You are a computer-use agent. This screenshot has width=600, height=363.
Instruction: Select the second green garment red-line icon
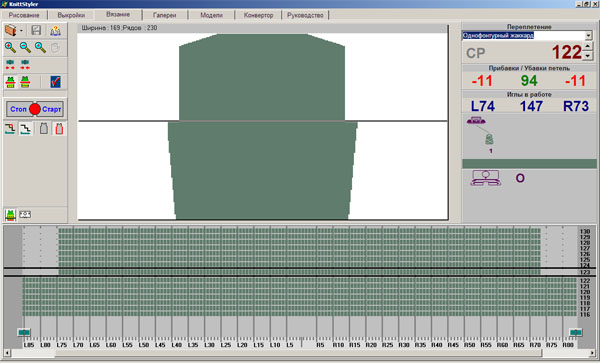(x=25, y=82)
